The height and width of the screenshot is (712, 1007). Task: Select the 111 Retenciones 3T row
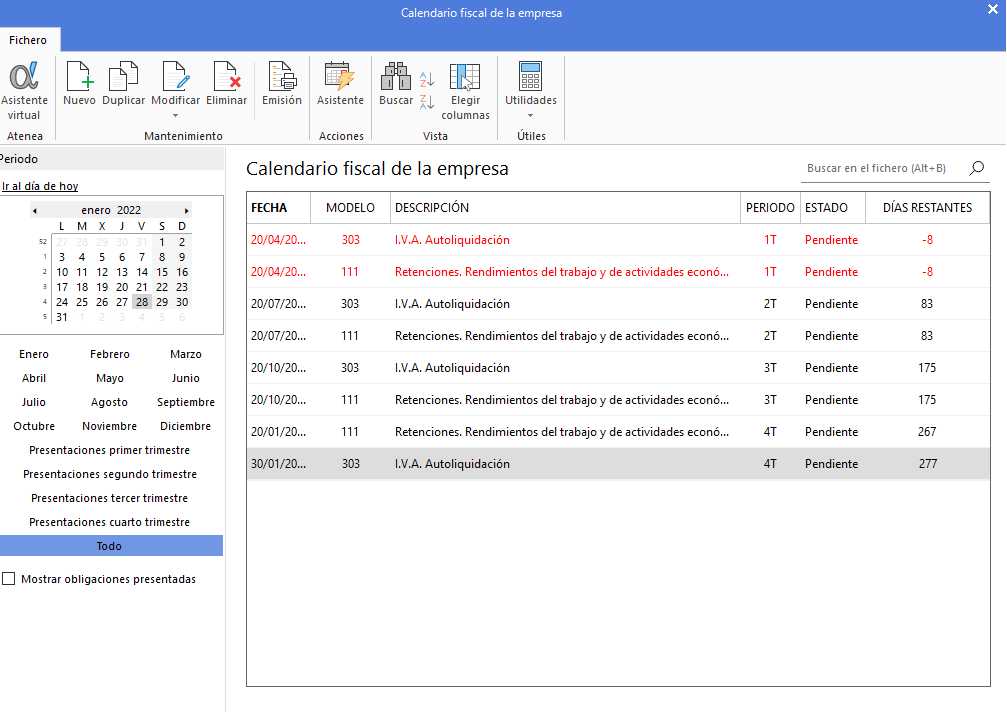pyautogui.click(x=618, y=400)
